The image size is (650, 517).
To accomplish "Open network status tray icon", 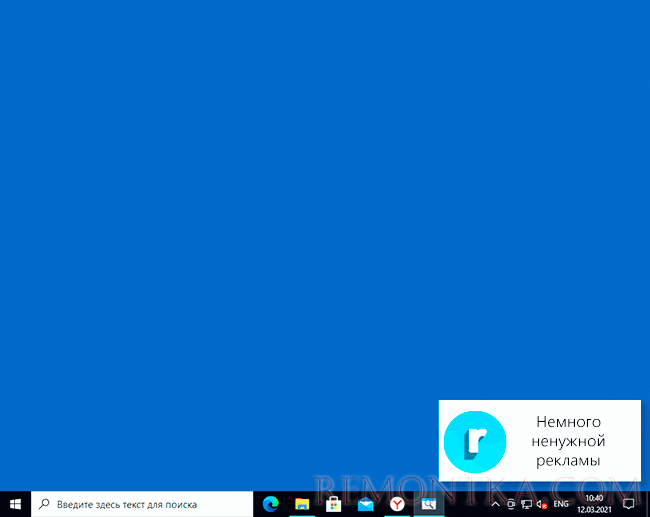I will point(526,504).
